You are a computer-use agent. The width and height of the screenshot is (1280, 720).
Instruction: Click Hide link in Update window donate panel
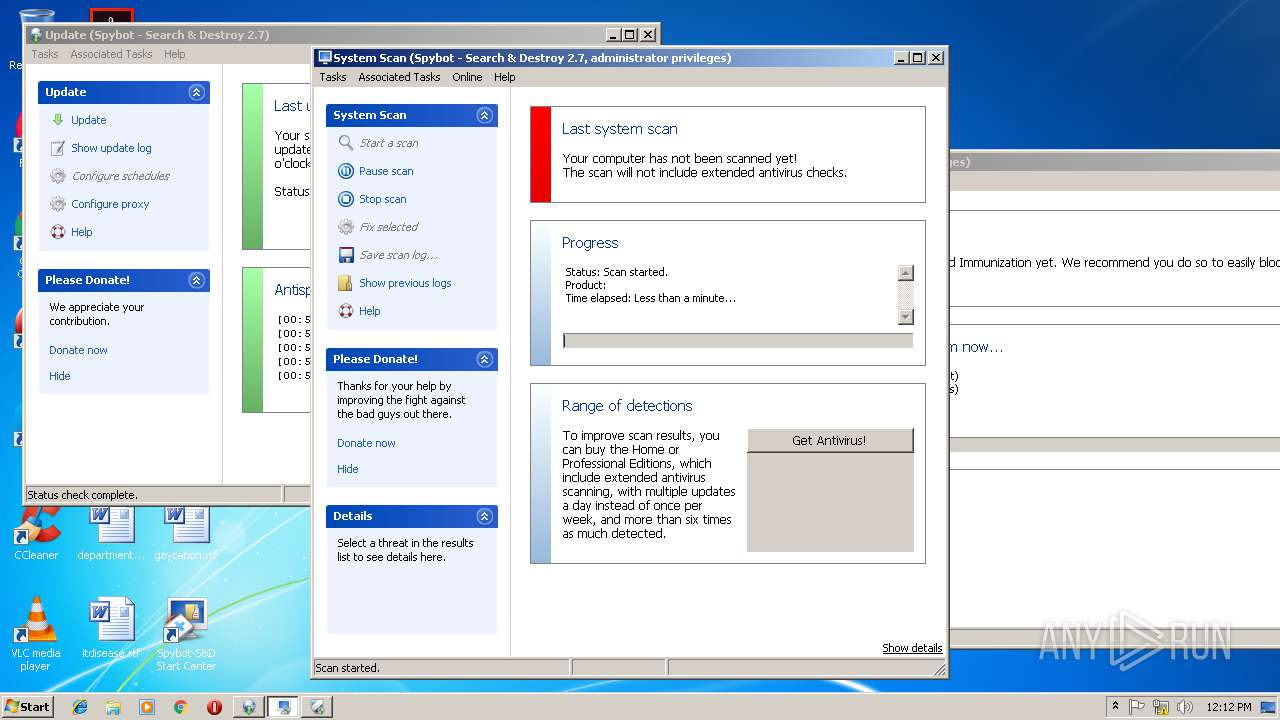[x=60, y=376]
